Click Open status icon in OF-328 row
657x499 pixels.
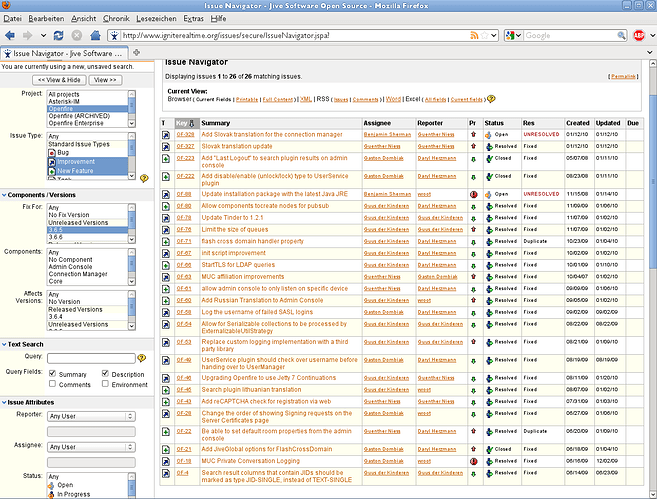pyautogui.click(x=488, y=135)
